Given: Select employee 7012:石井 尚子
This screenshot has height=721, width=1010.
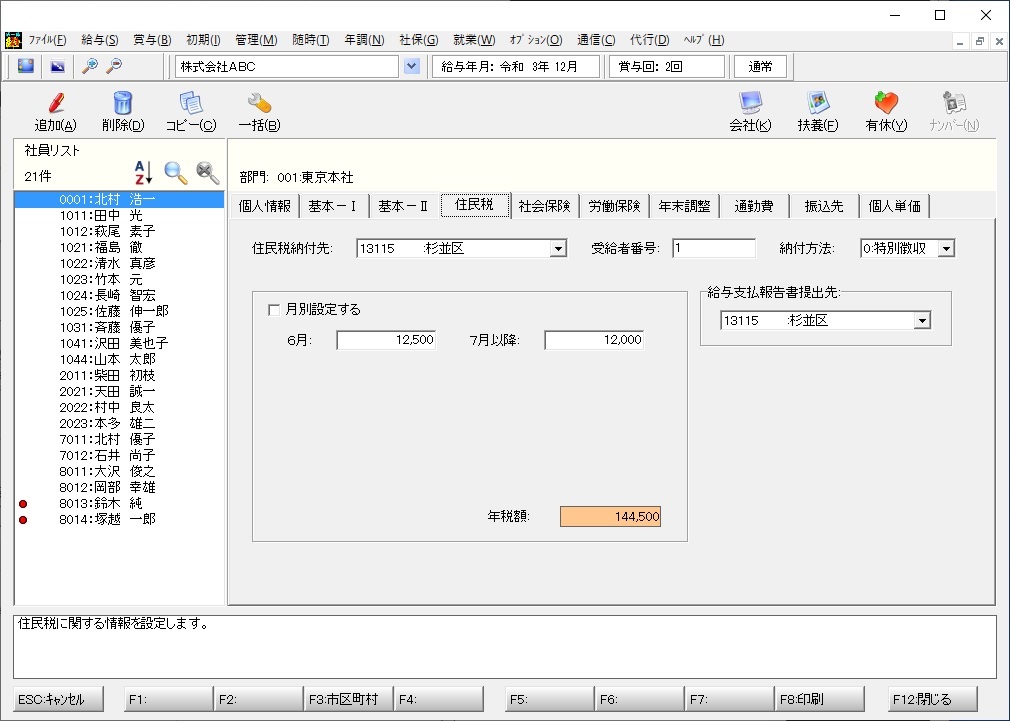Looking at the screenshot, I should click(119, 456).
